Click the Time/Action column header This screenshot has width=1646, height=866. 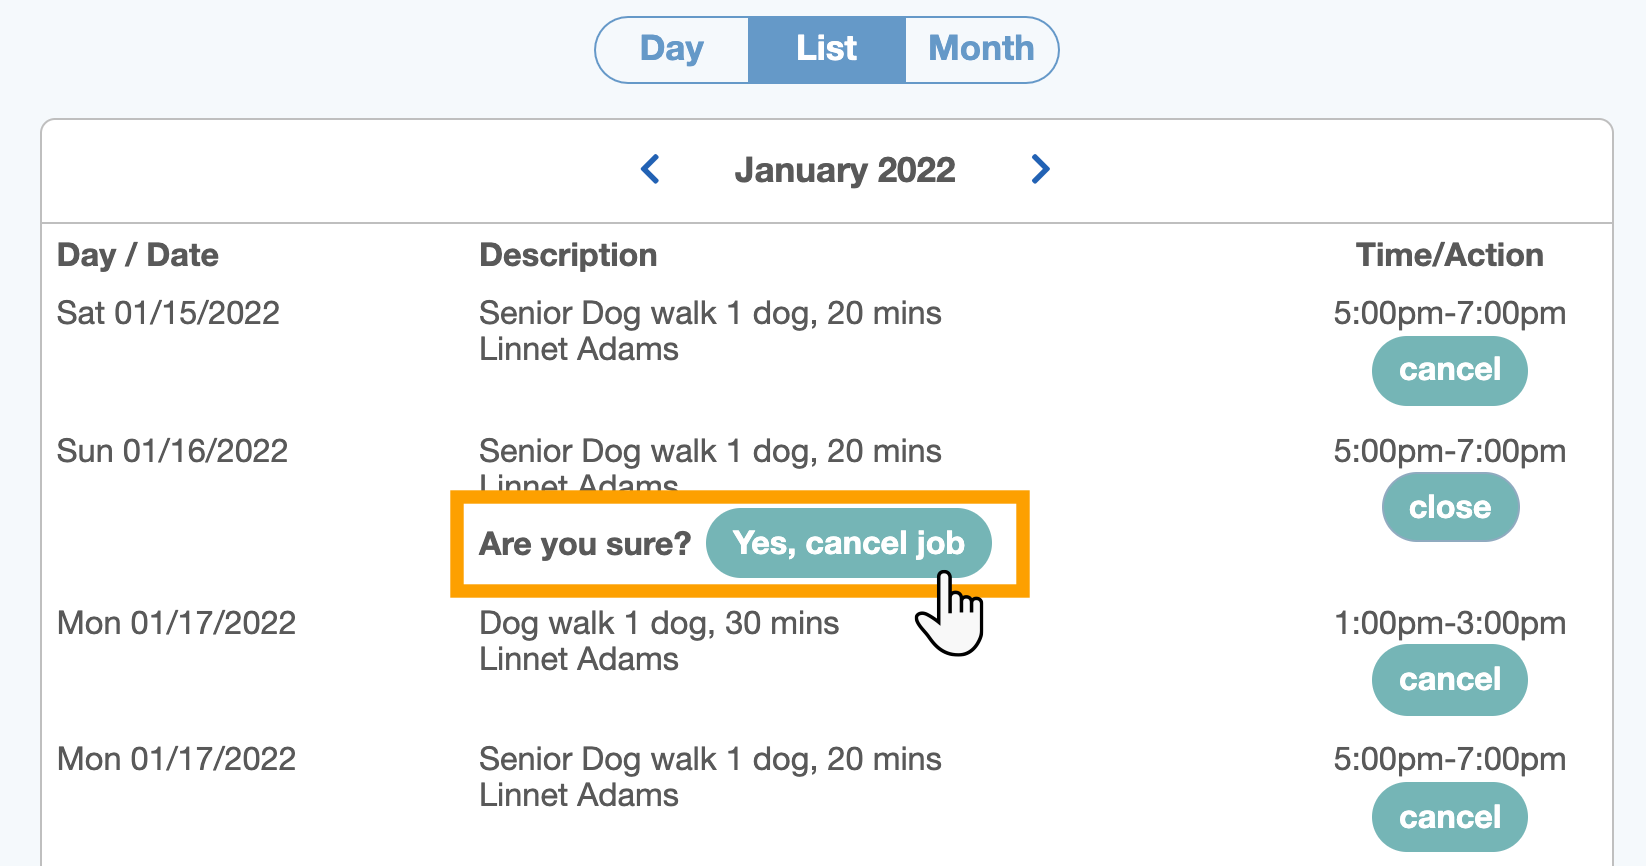pos(1449,255)
